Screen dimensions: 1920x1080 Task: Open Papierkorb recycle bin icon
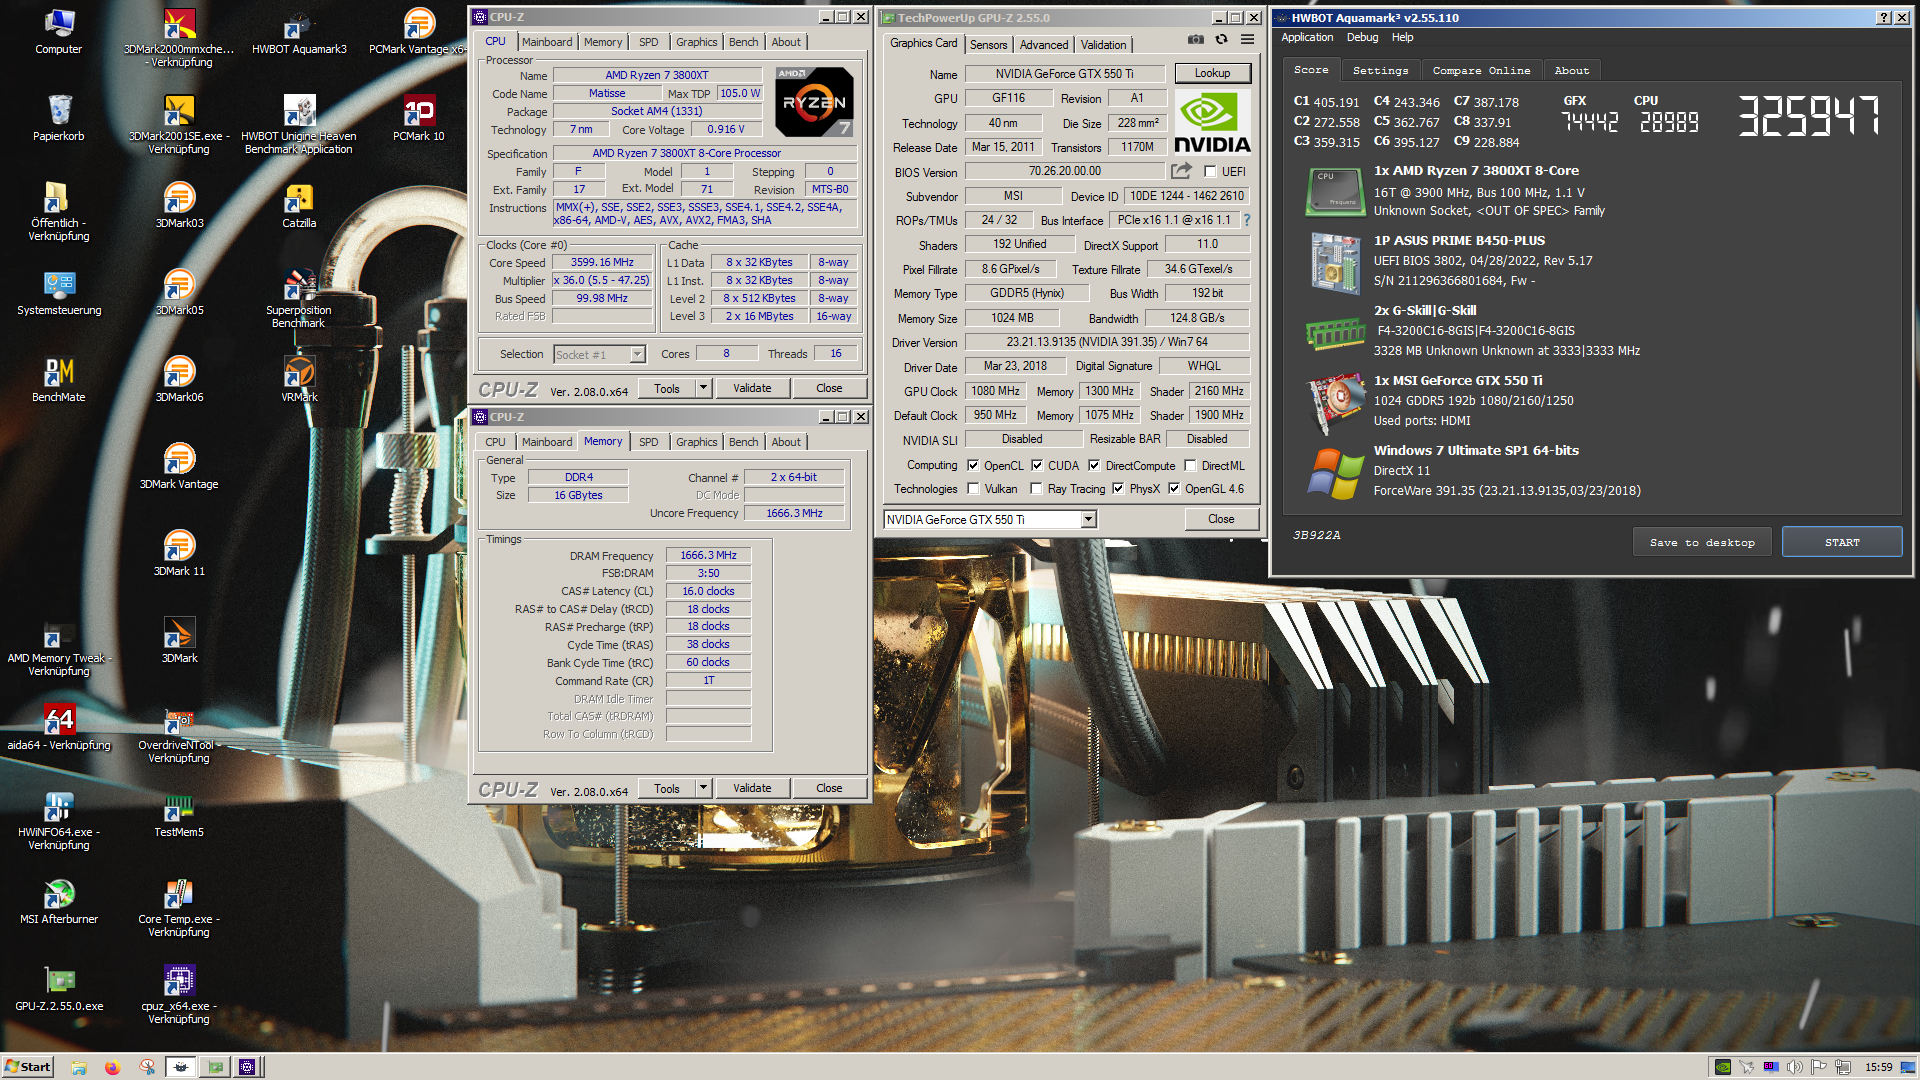tap(59, 117)
